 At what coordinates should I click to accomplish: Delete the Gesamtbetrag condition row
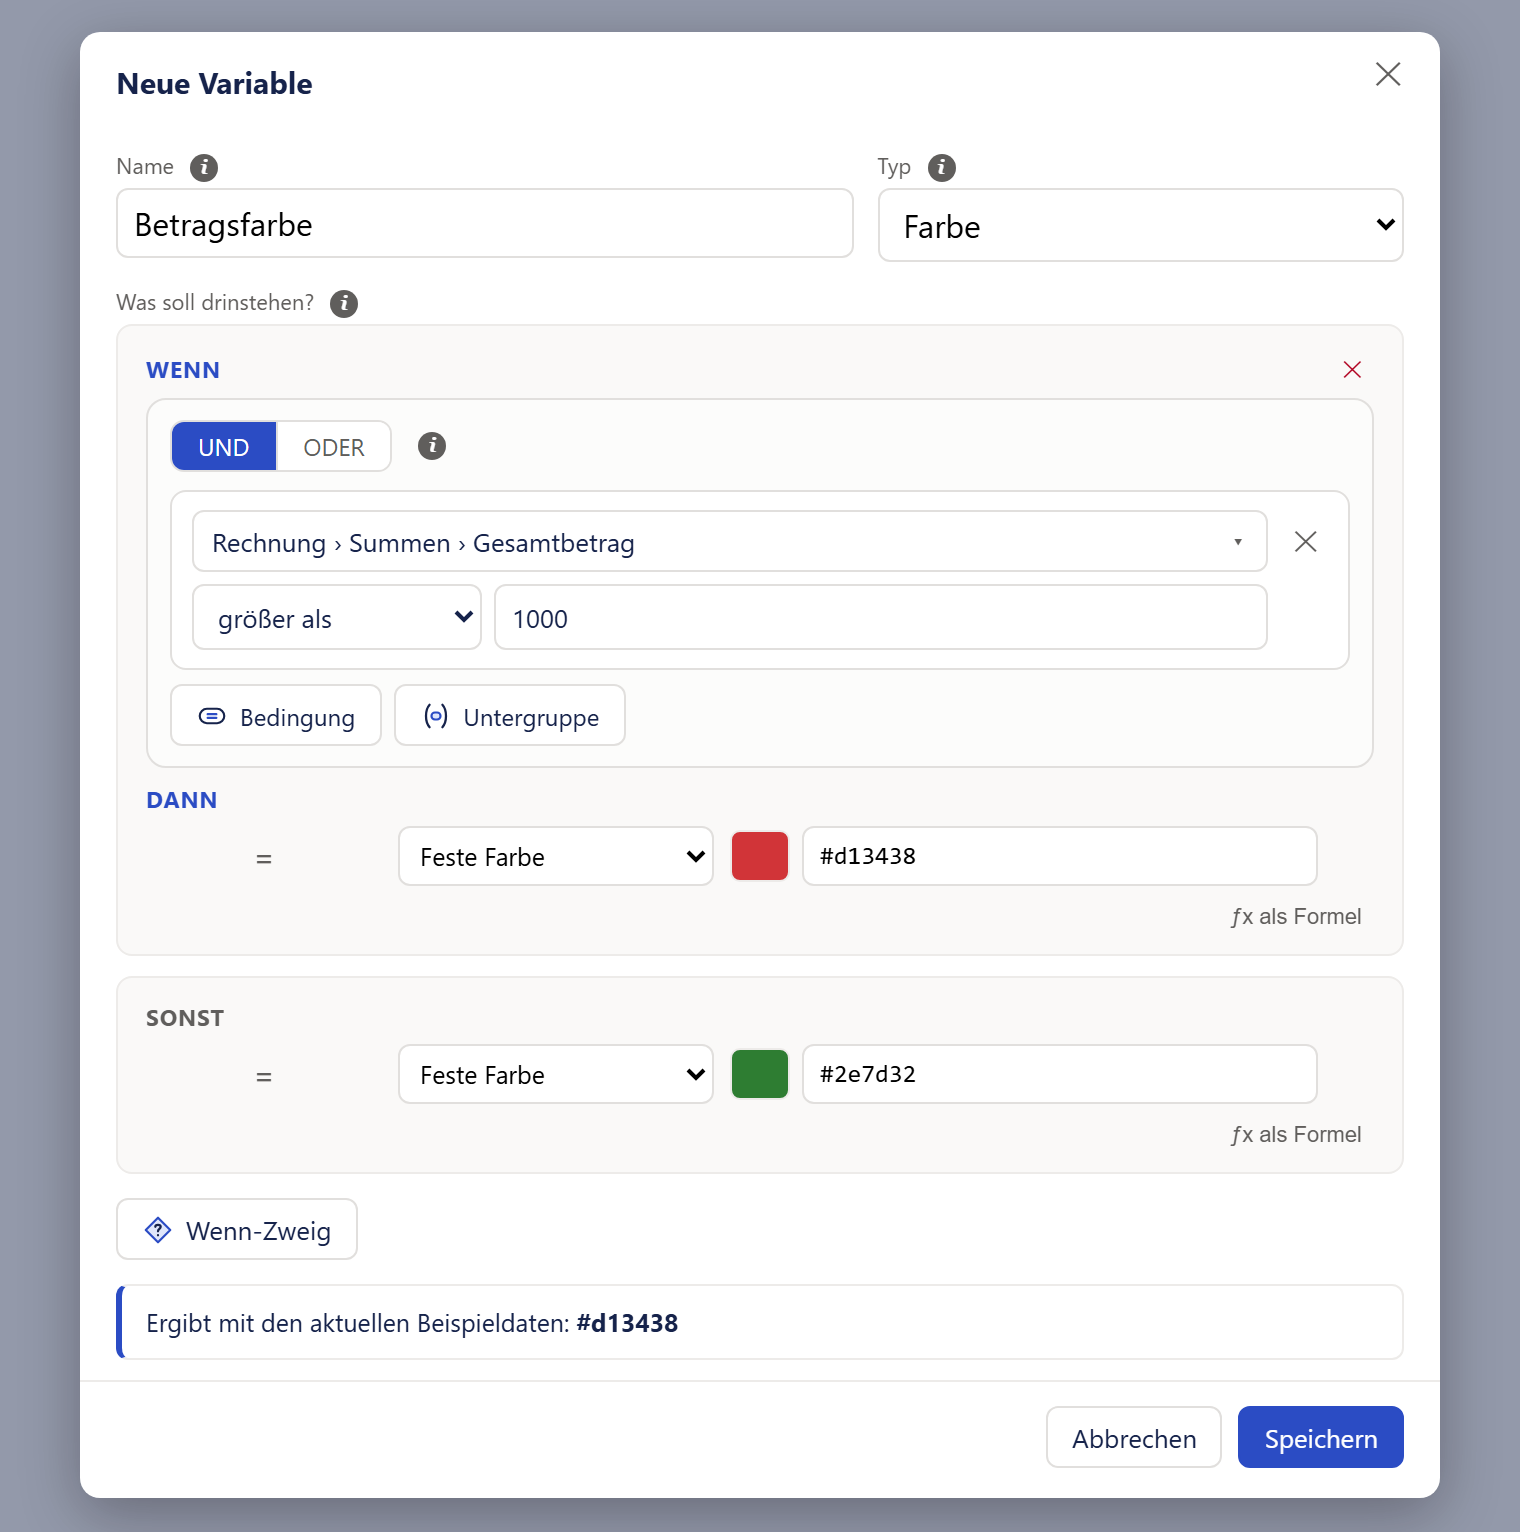pos(1306,542)
